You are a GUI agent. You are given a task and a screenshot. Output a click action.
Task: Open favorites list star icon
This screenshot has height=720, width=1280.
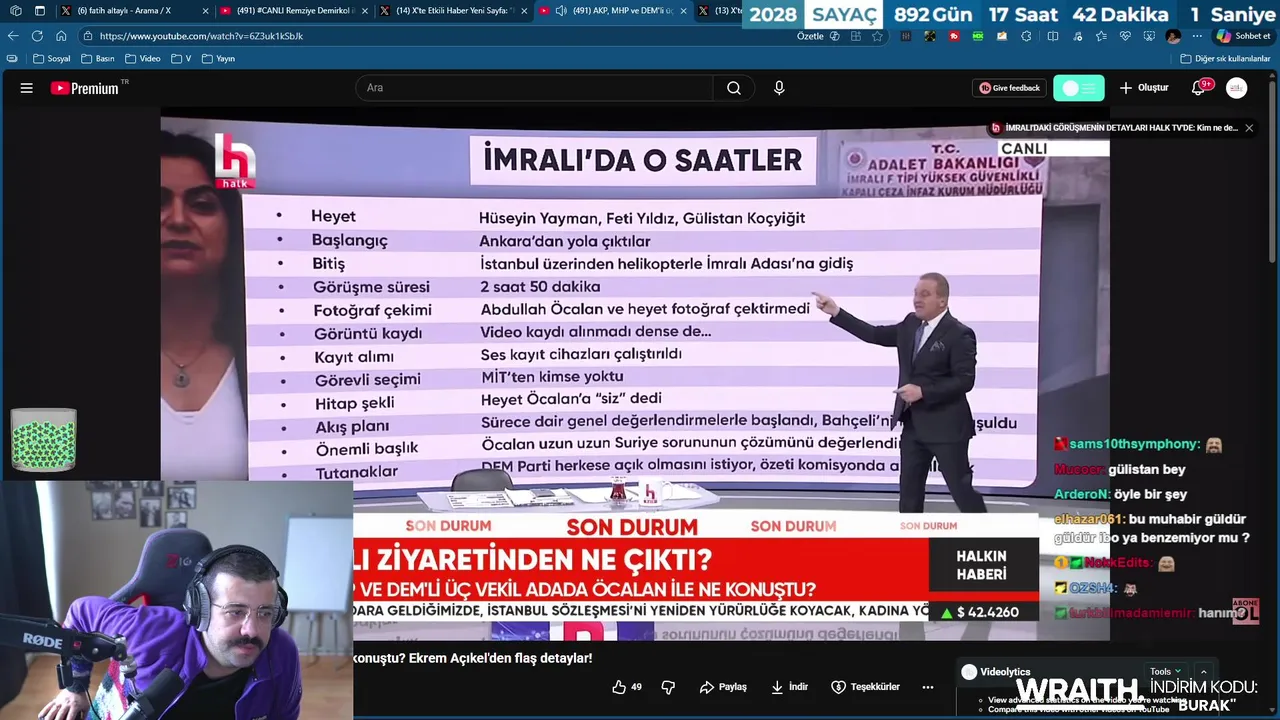tap(1101, 36)
